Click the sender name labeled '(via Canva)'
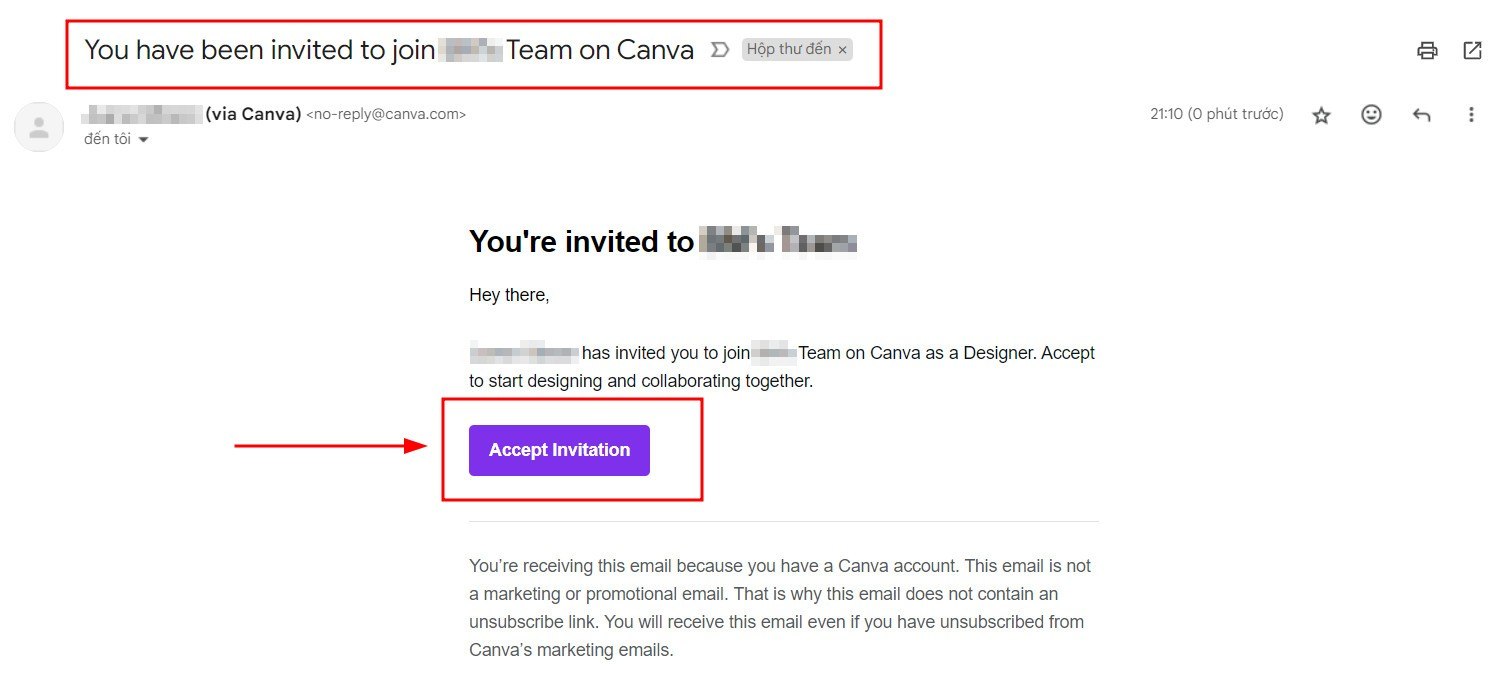Screen dimensions: 1500x674 pyautogui.click(x=252, y=114)
